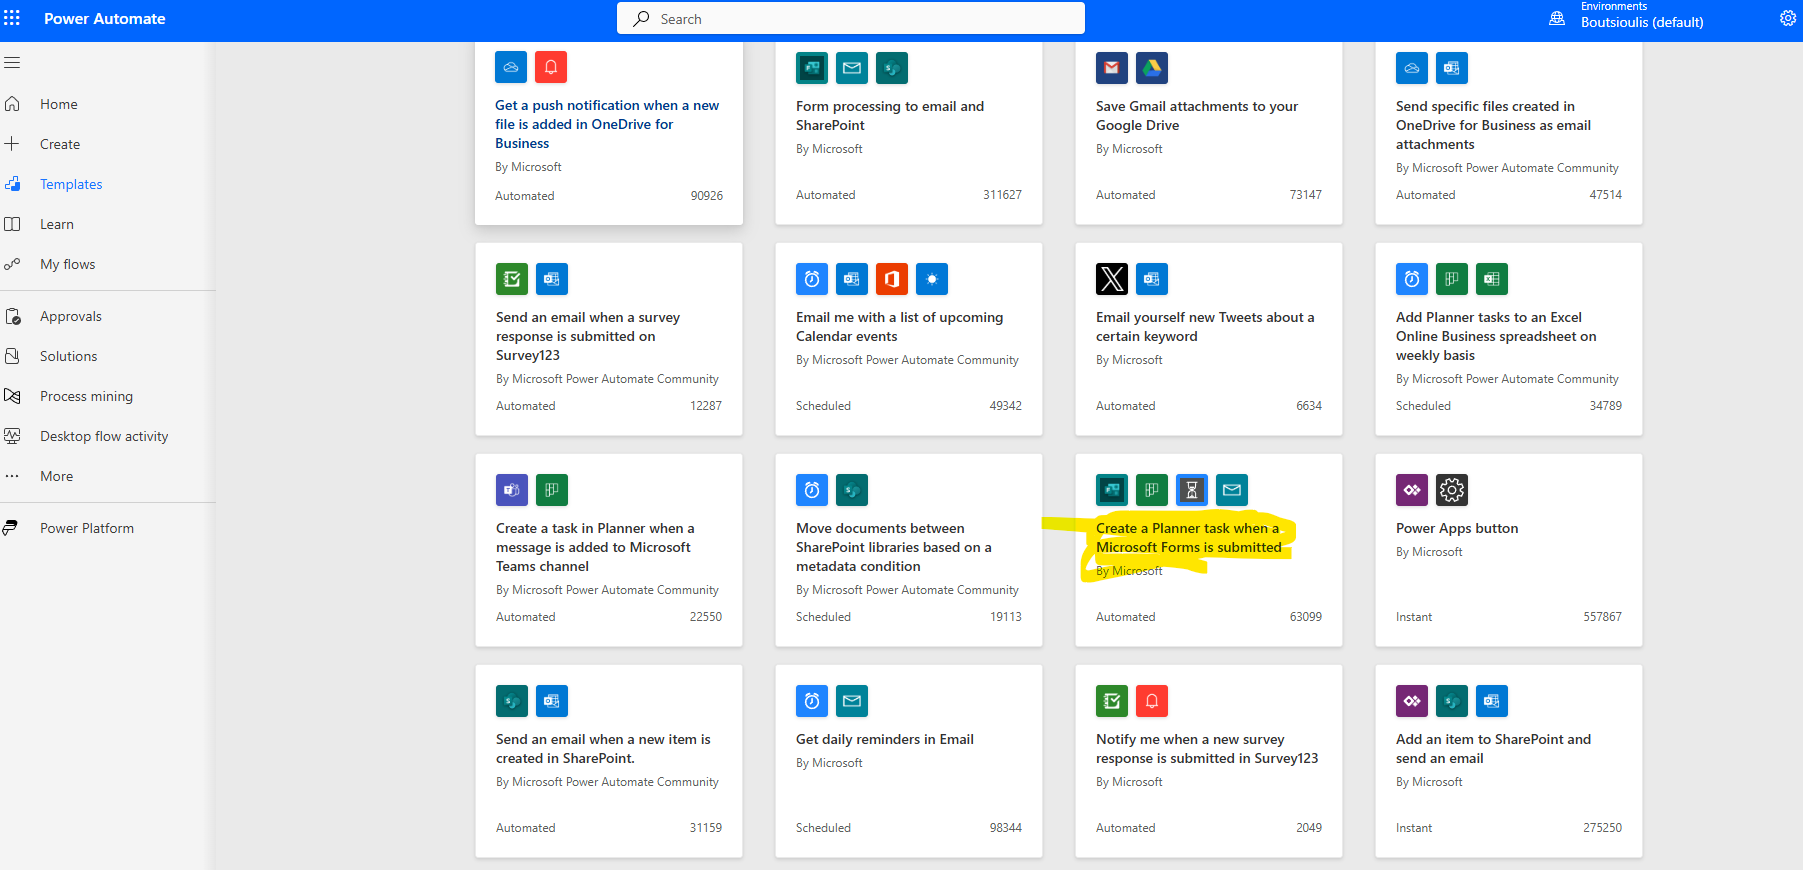Click the Power Automate title

(x=105, y=18)
